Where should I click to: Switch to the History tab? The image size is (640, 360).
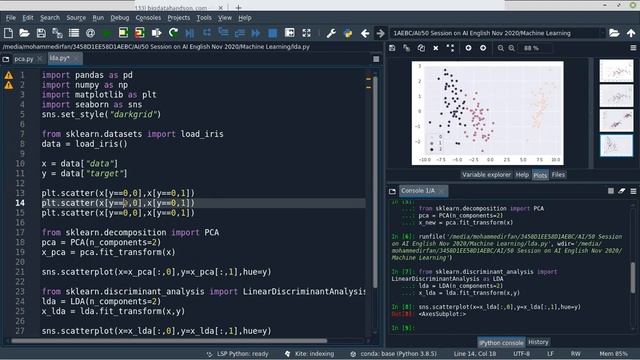538,342
